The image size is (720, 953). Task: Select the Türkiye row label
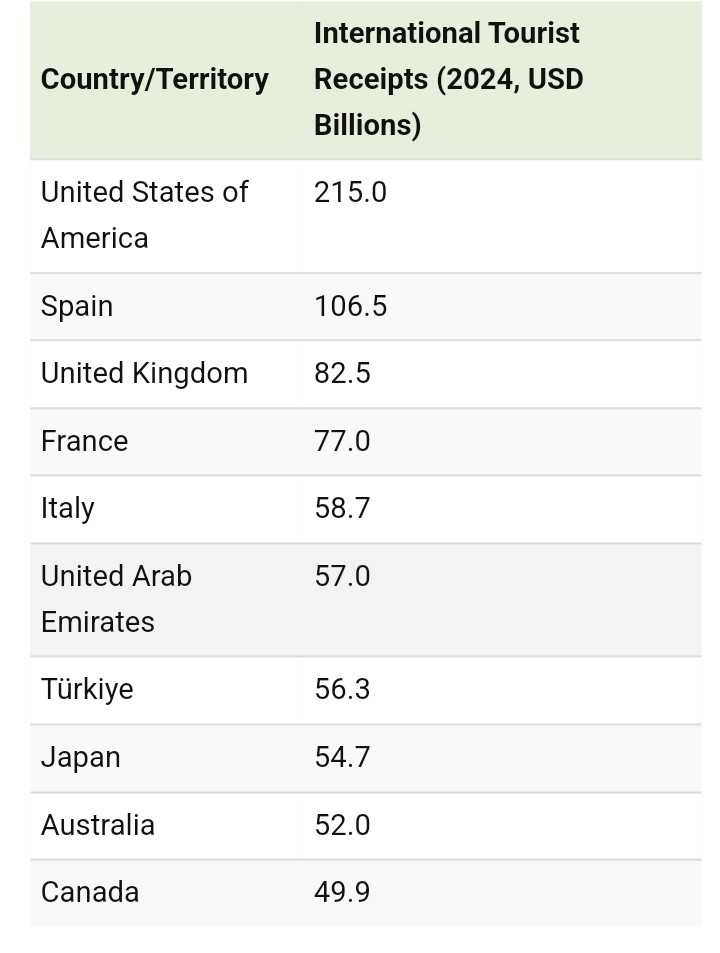coord(87,689)
